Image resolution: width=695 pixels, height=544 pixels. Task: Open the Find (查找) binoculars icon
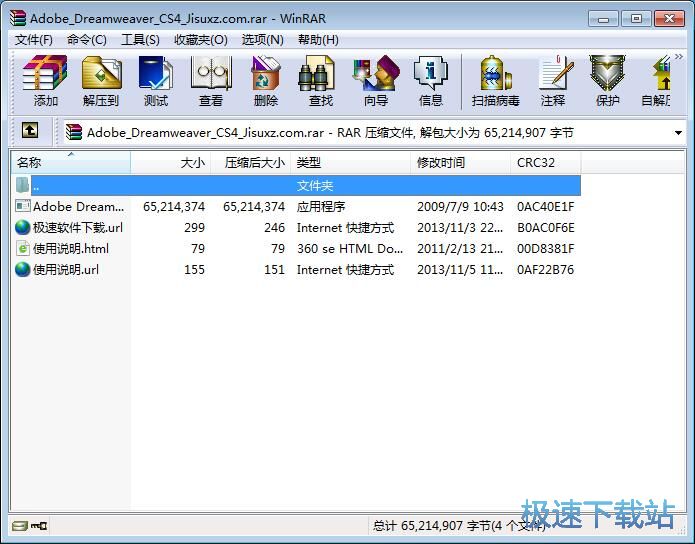pyautogui.click(x=320, y=81)
